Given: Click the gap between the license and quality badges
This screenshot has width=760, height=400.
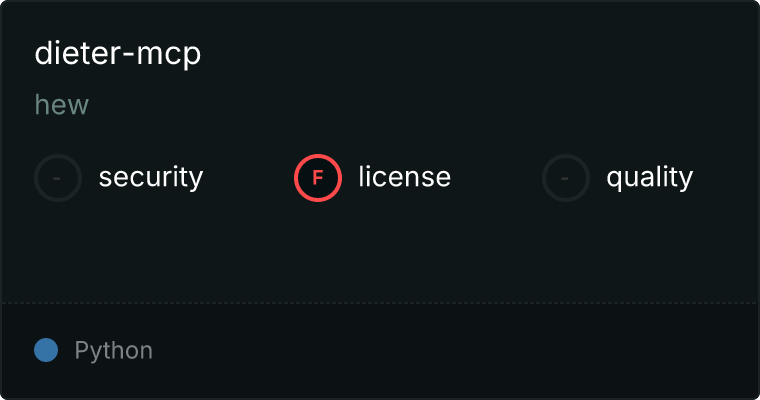Looking at the screenshot, I should point(496,178).
